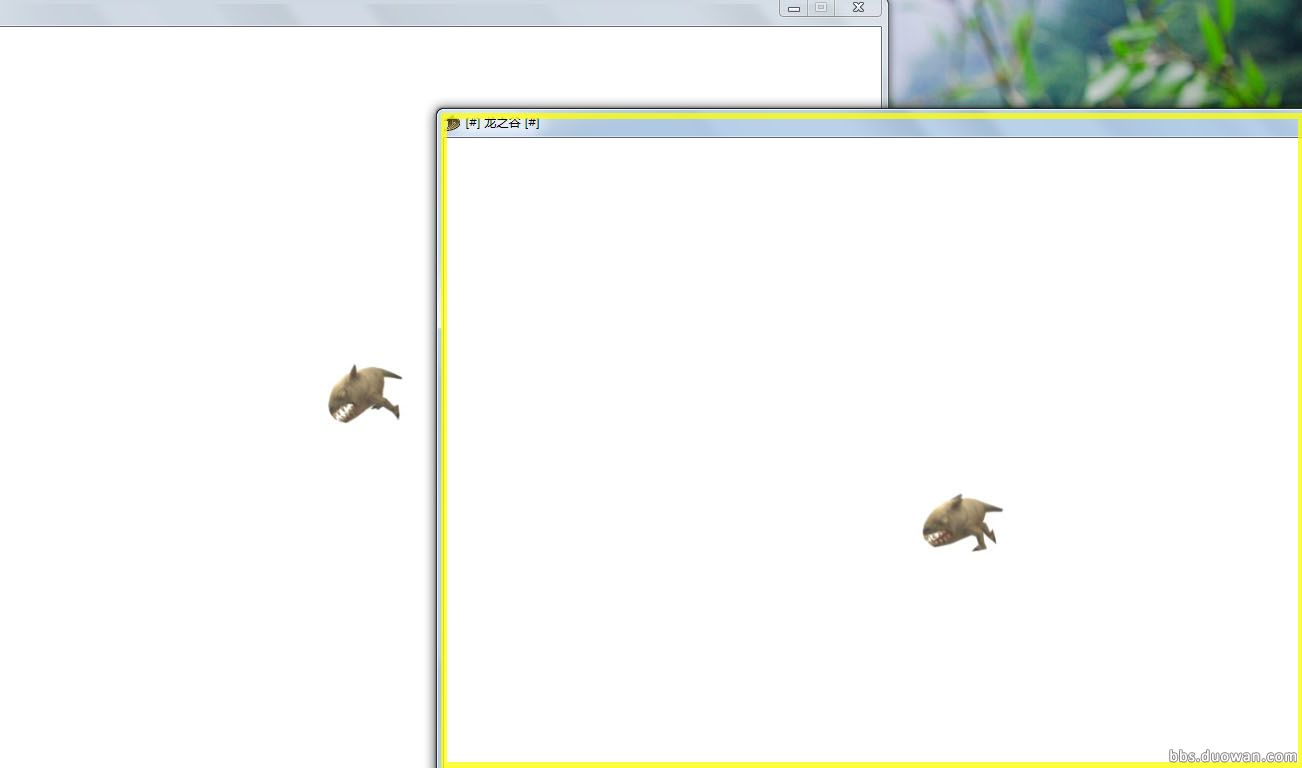1302x768 pixels.
Task: Click the shark inside the 龙之谷 window
Action: (960, 523)
